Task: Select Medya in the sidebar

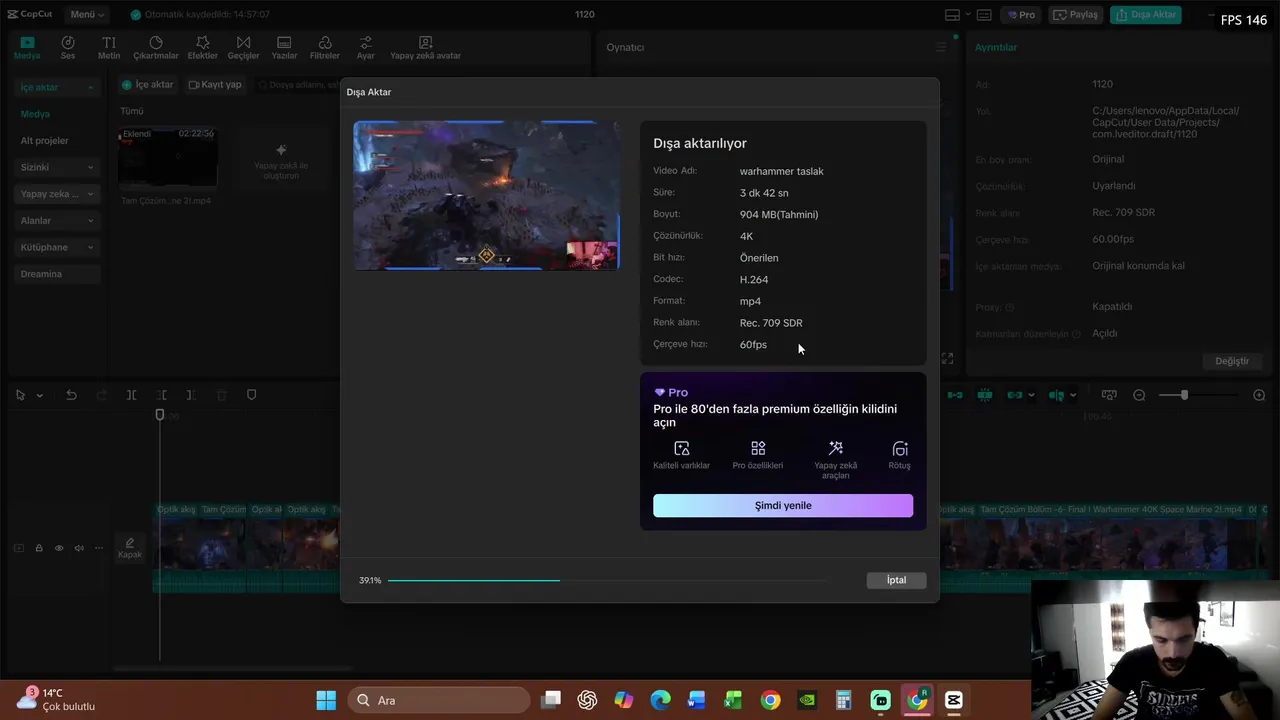Action: pos(36,114)
